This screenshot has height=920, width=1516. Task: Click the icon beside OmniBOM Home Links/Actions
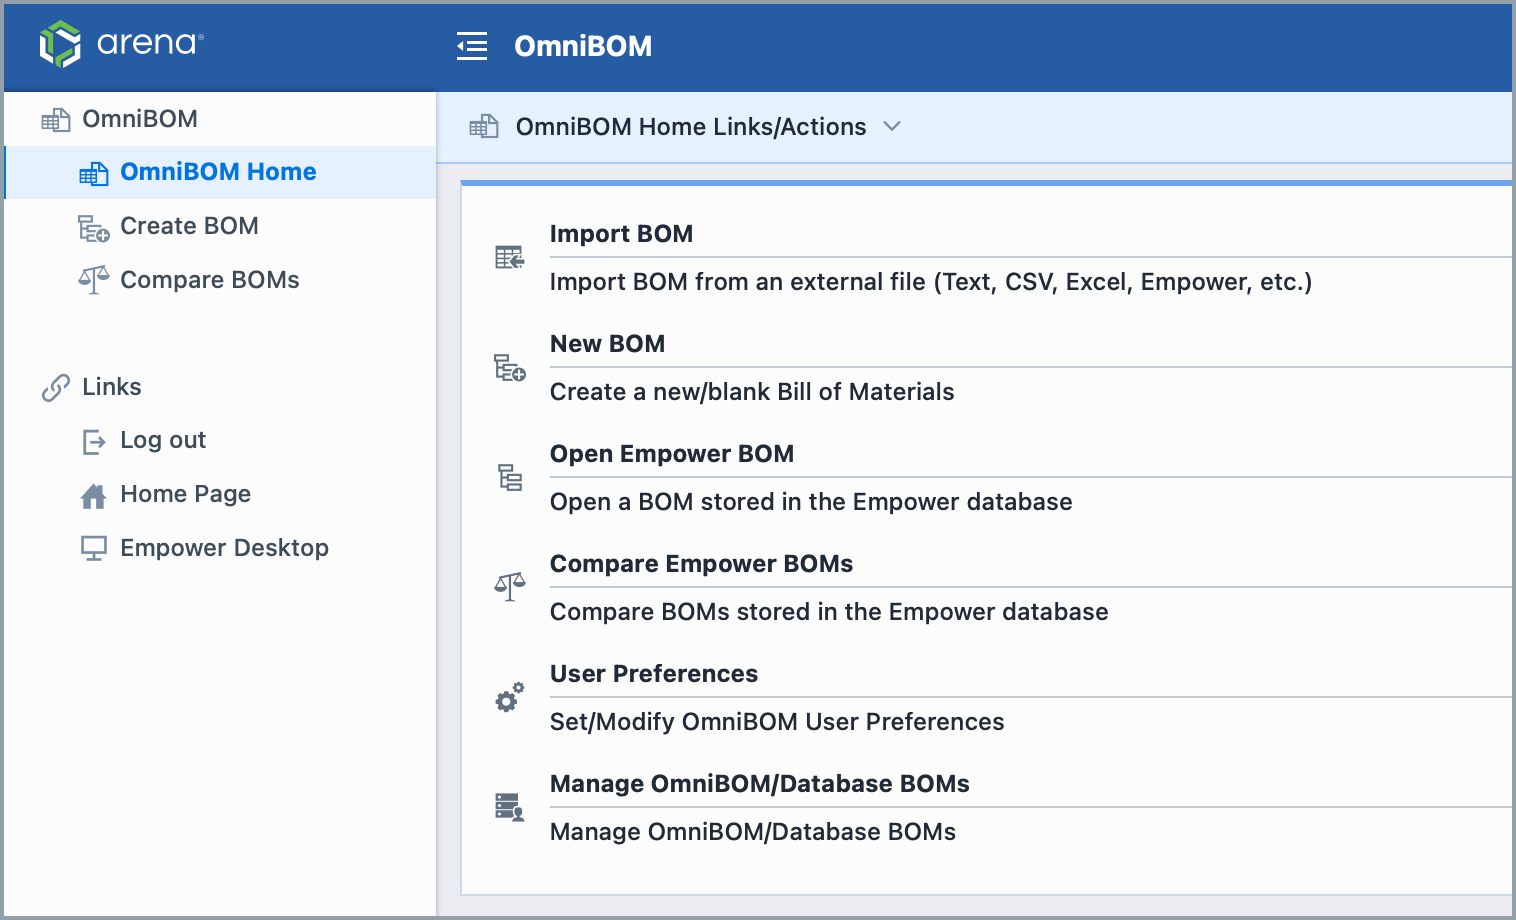(x=484, y=127)
